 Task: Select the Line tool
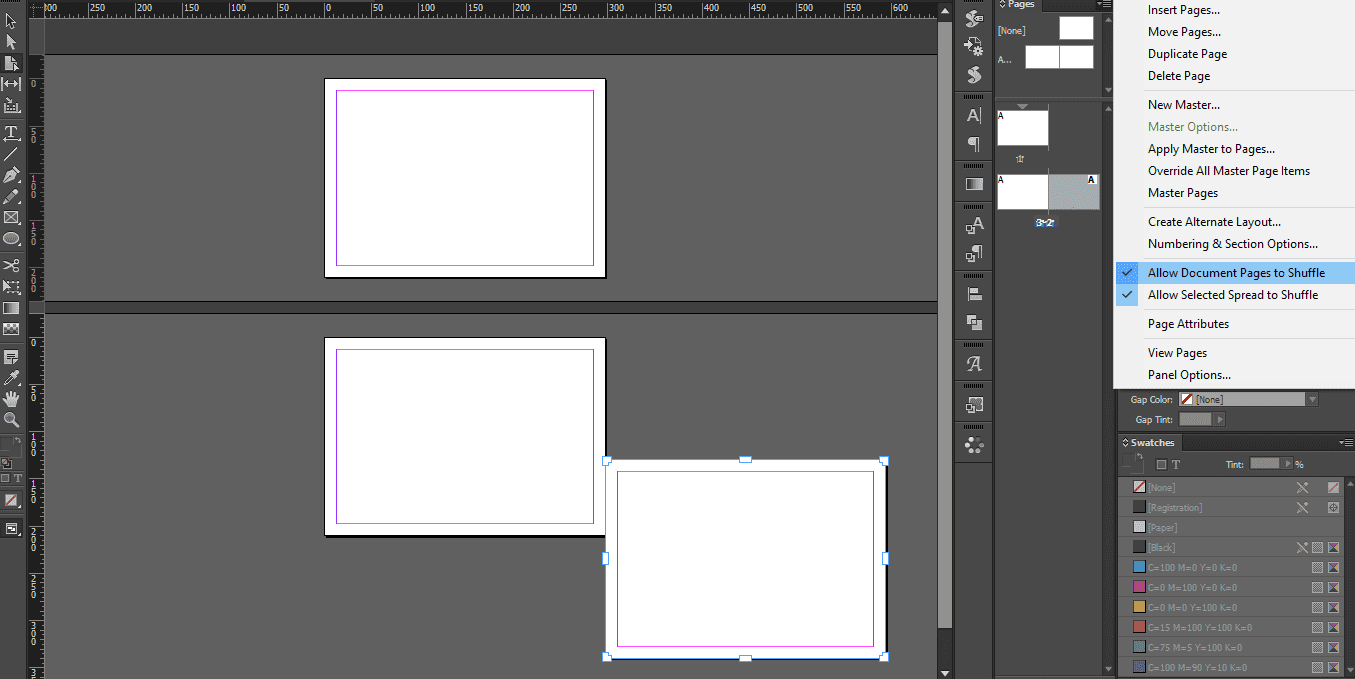(11, 154)
